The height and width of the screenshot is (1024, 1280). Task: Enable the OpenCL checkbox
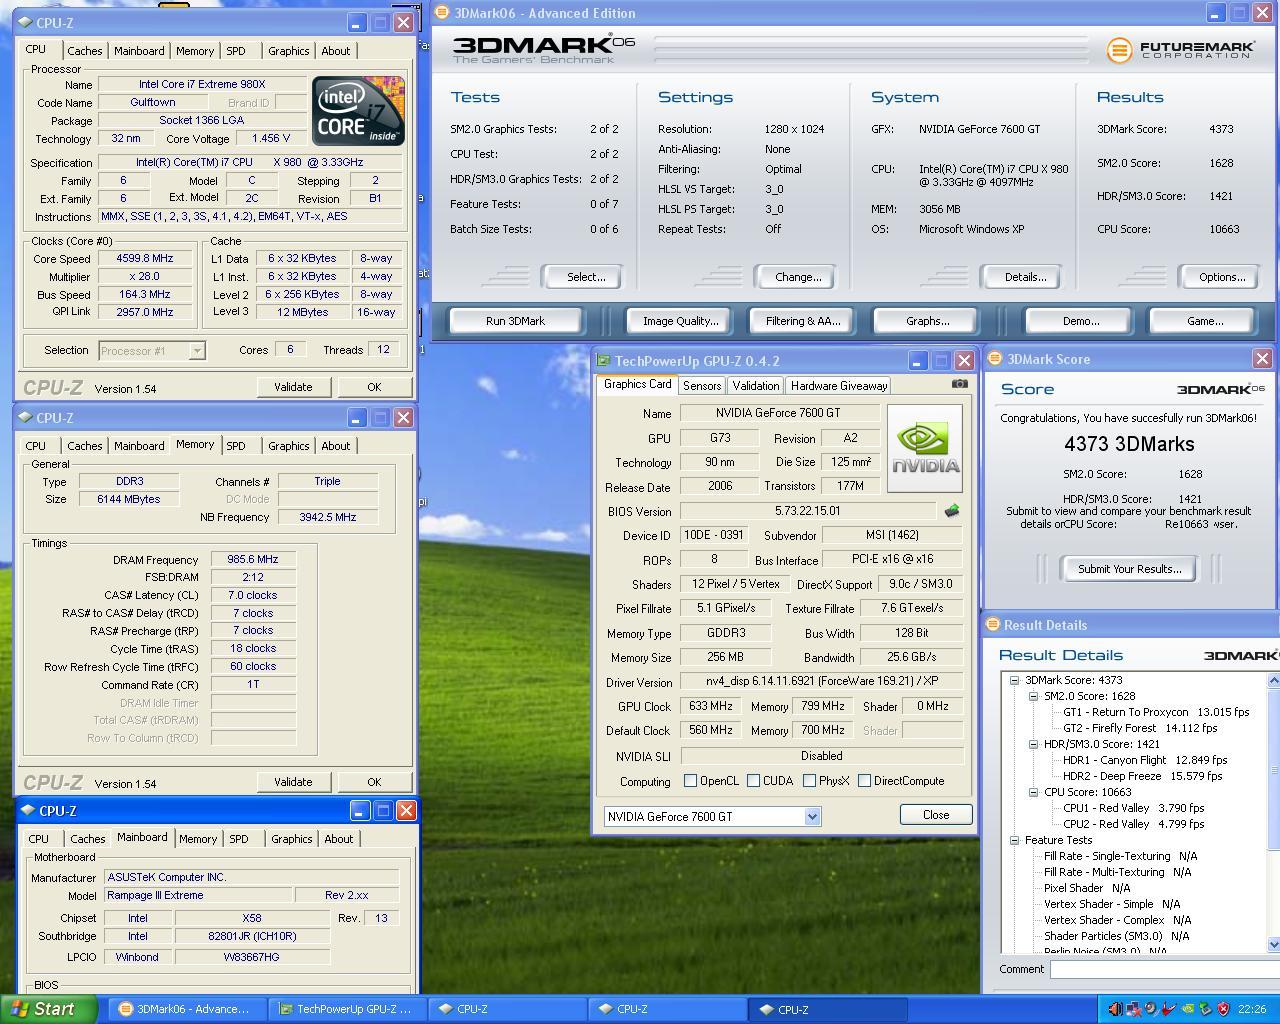click(690, 781)
